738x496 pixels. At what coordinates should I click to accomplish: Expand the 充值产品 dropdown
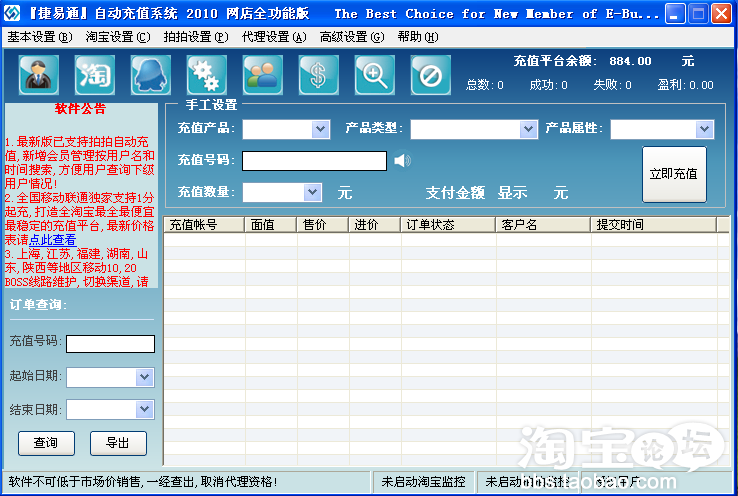coord(320,129)
